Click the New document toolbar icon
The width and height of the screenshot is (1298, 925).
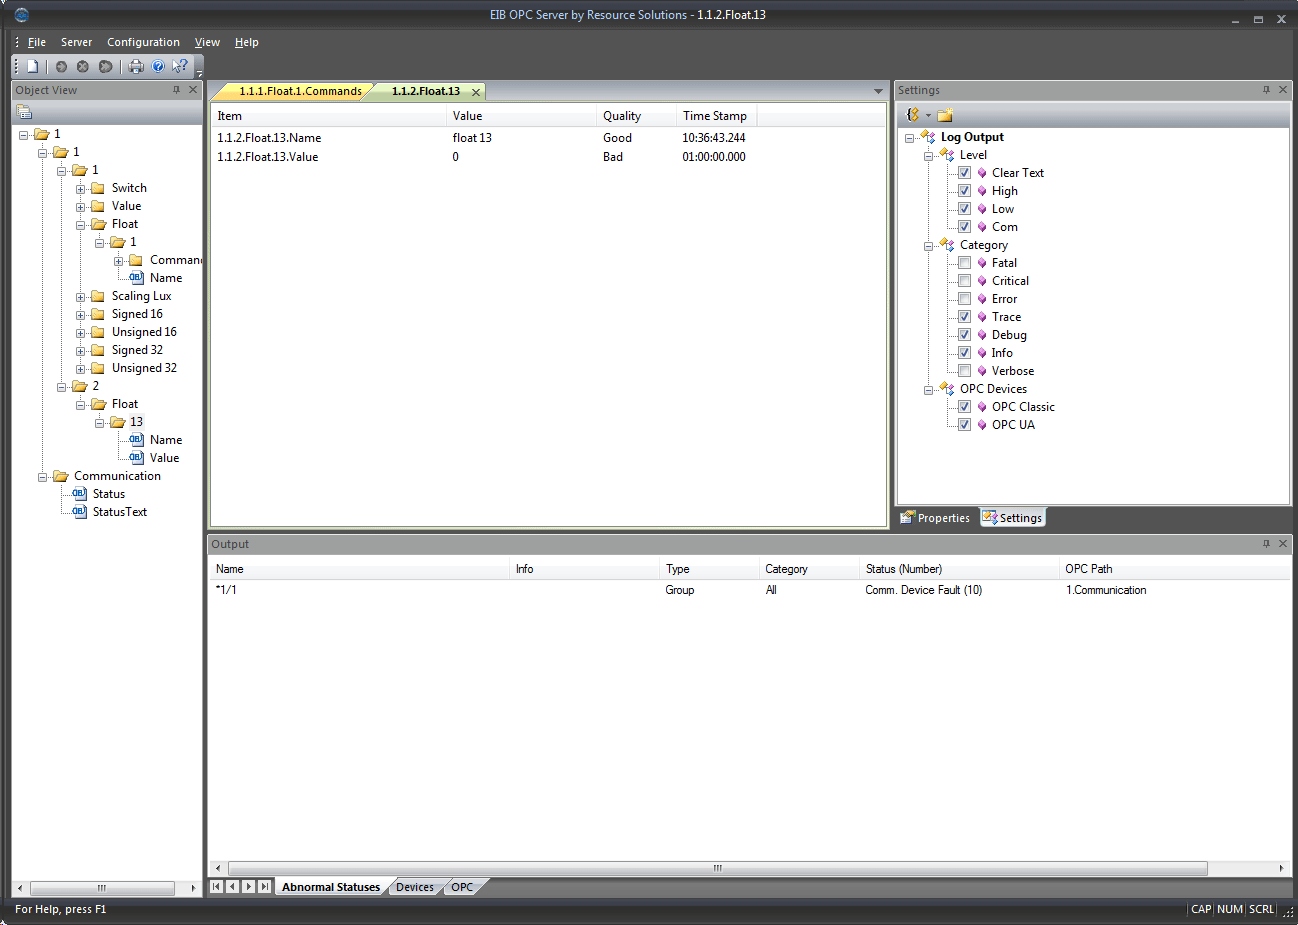tap(33, 67)
